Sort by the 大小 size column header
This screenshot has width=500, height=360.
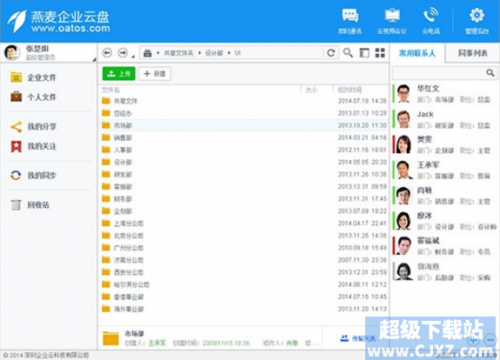tap(312, 90)
